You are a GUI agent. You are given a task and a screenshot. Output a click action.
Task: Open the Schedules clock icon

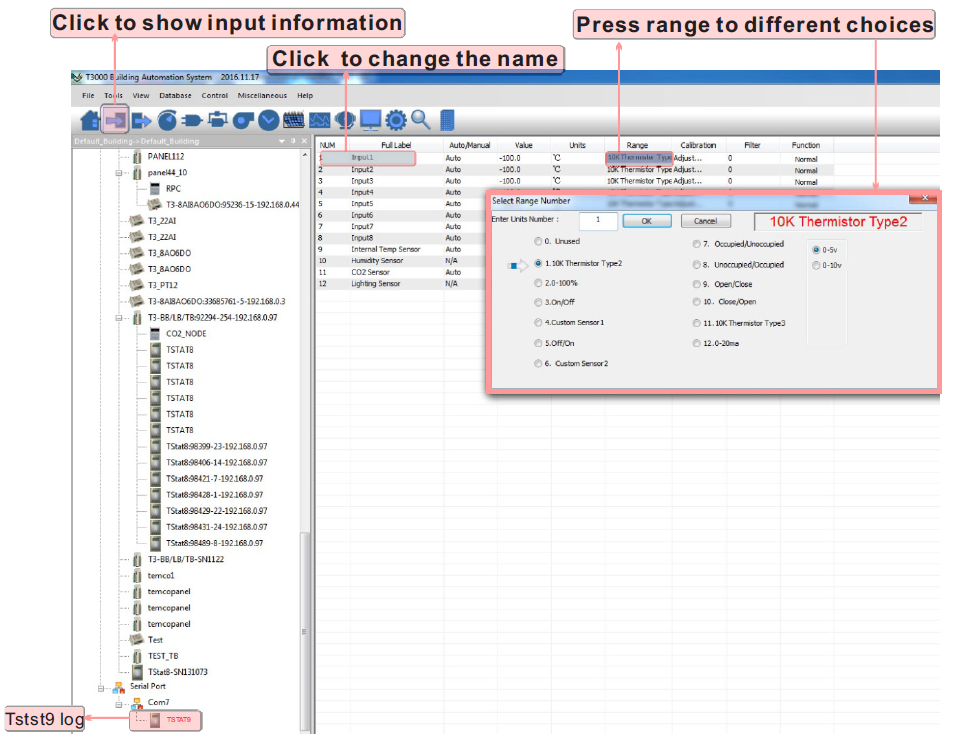click(x=268, y=120)
